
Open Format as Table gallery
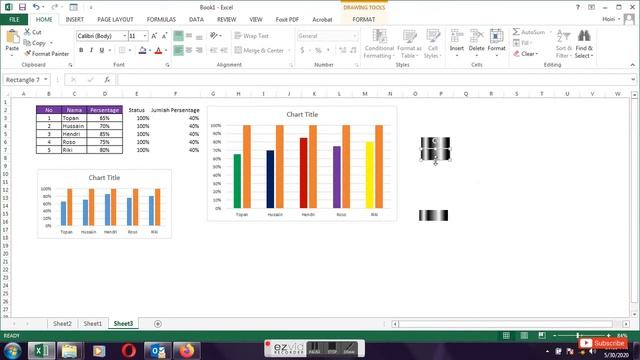pyautogui.click(x=409, y=44)
